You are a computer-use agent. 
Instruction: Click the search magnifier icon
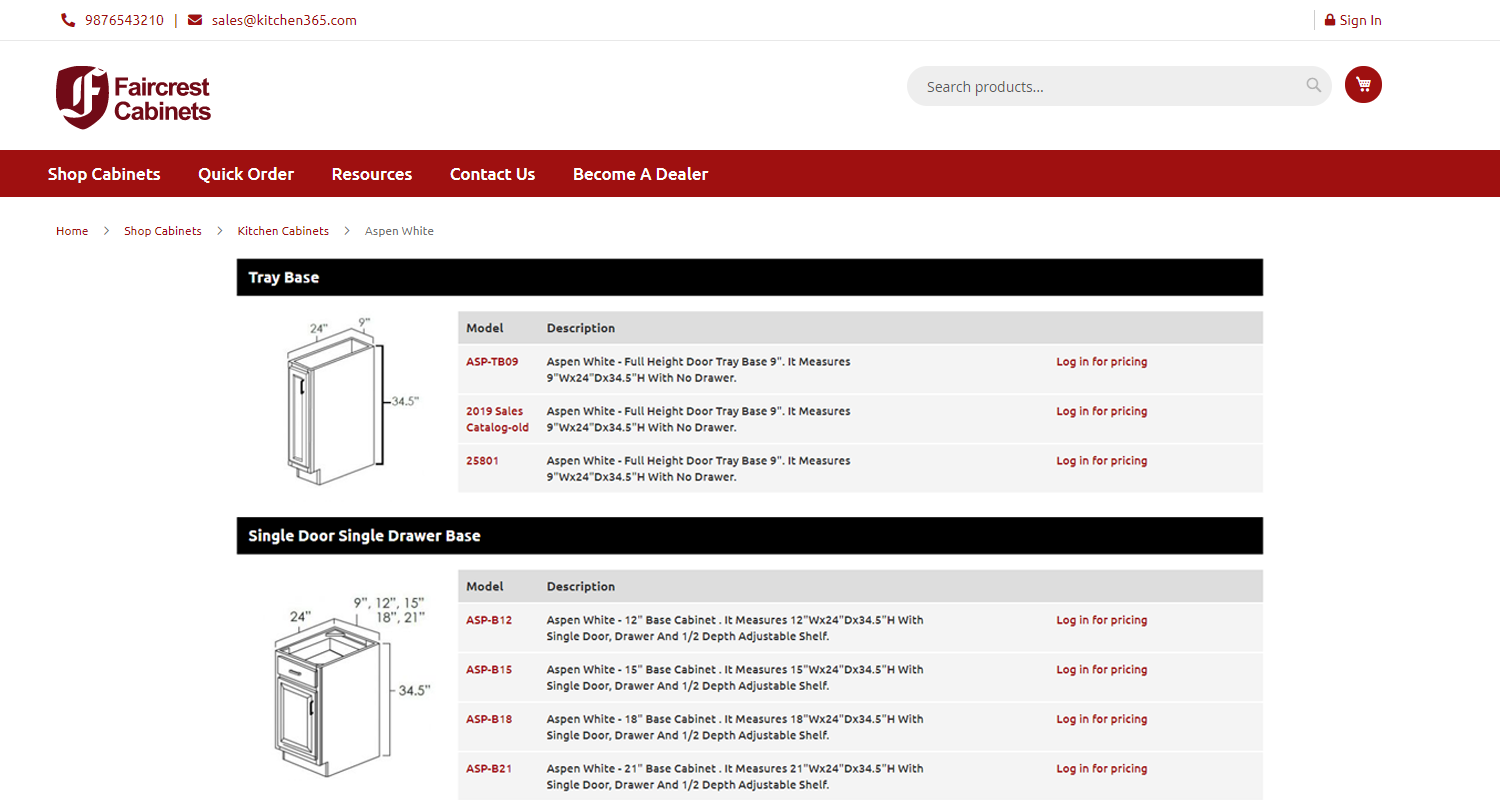[1314, 85]
